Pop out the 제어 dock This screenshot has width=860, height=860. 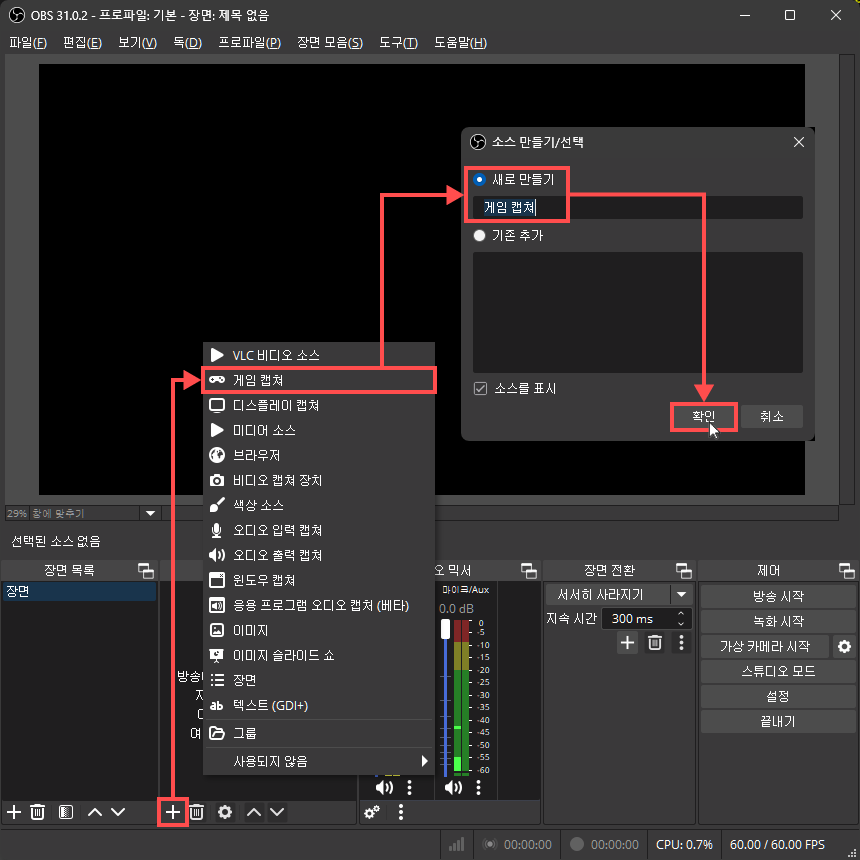(x=847, y=570)
